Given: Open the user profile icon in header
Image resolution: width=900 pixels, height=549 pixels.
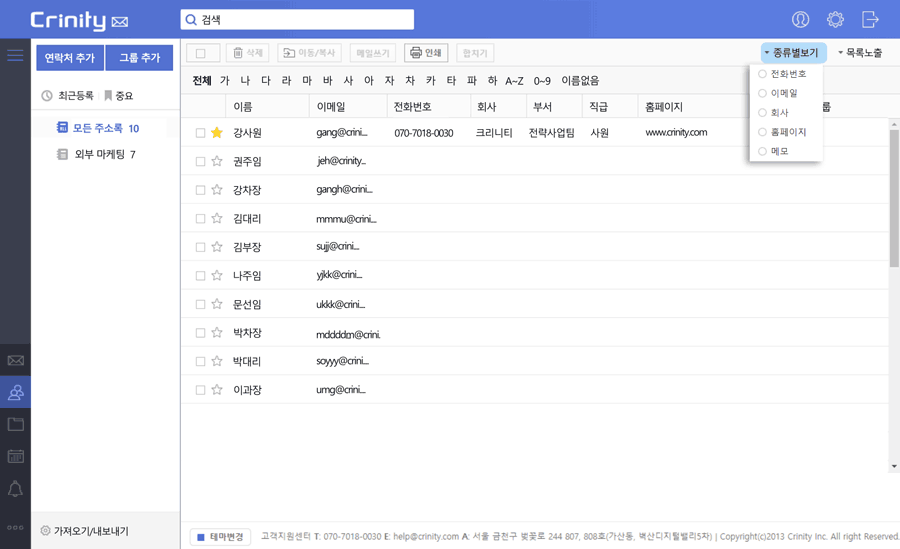Looking at the screenshot, I should pos(800,20).
